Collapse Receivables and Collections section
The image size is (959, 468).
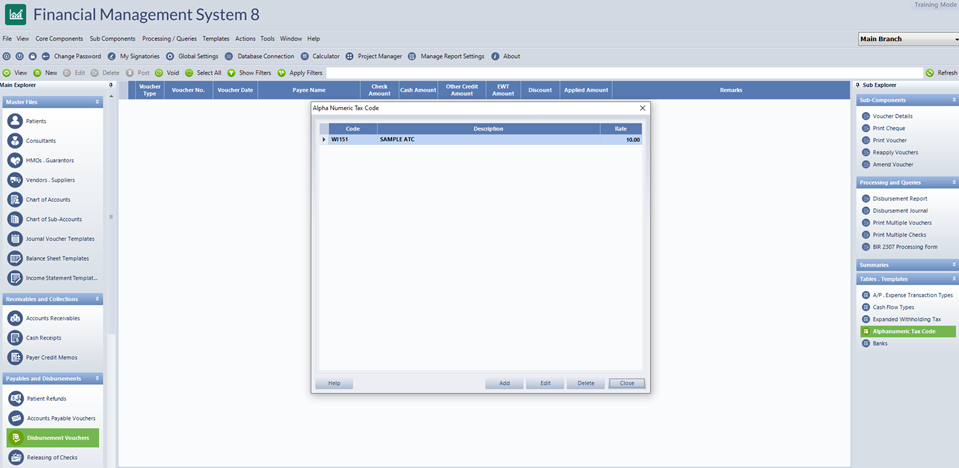pos(97,299)
